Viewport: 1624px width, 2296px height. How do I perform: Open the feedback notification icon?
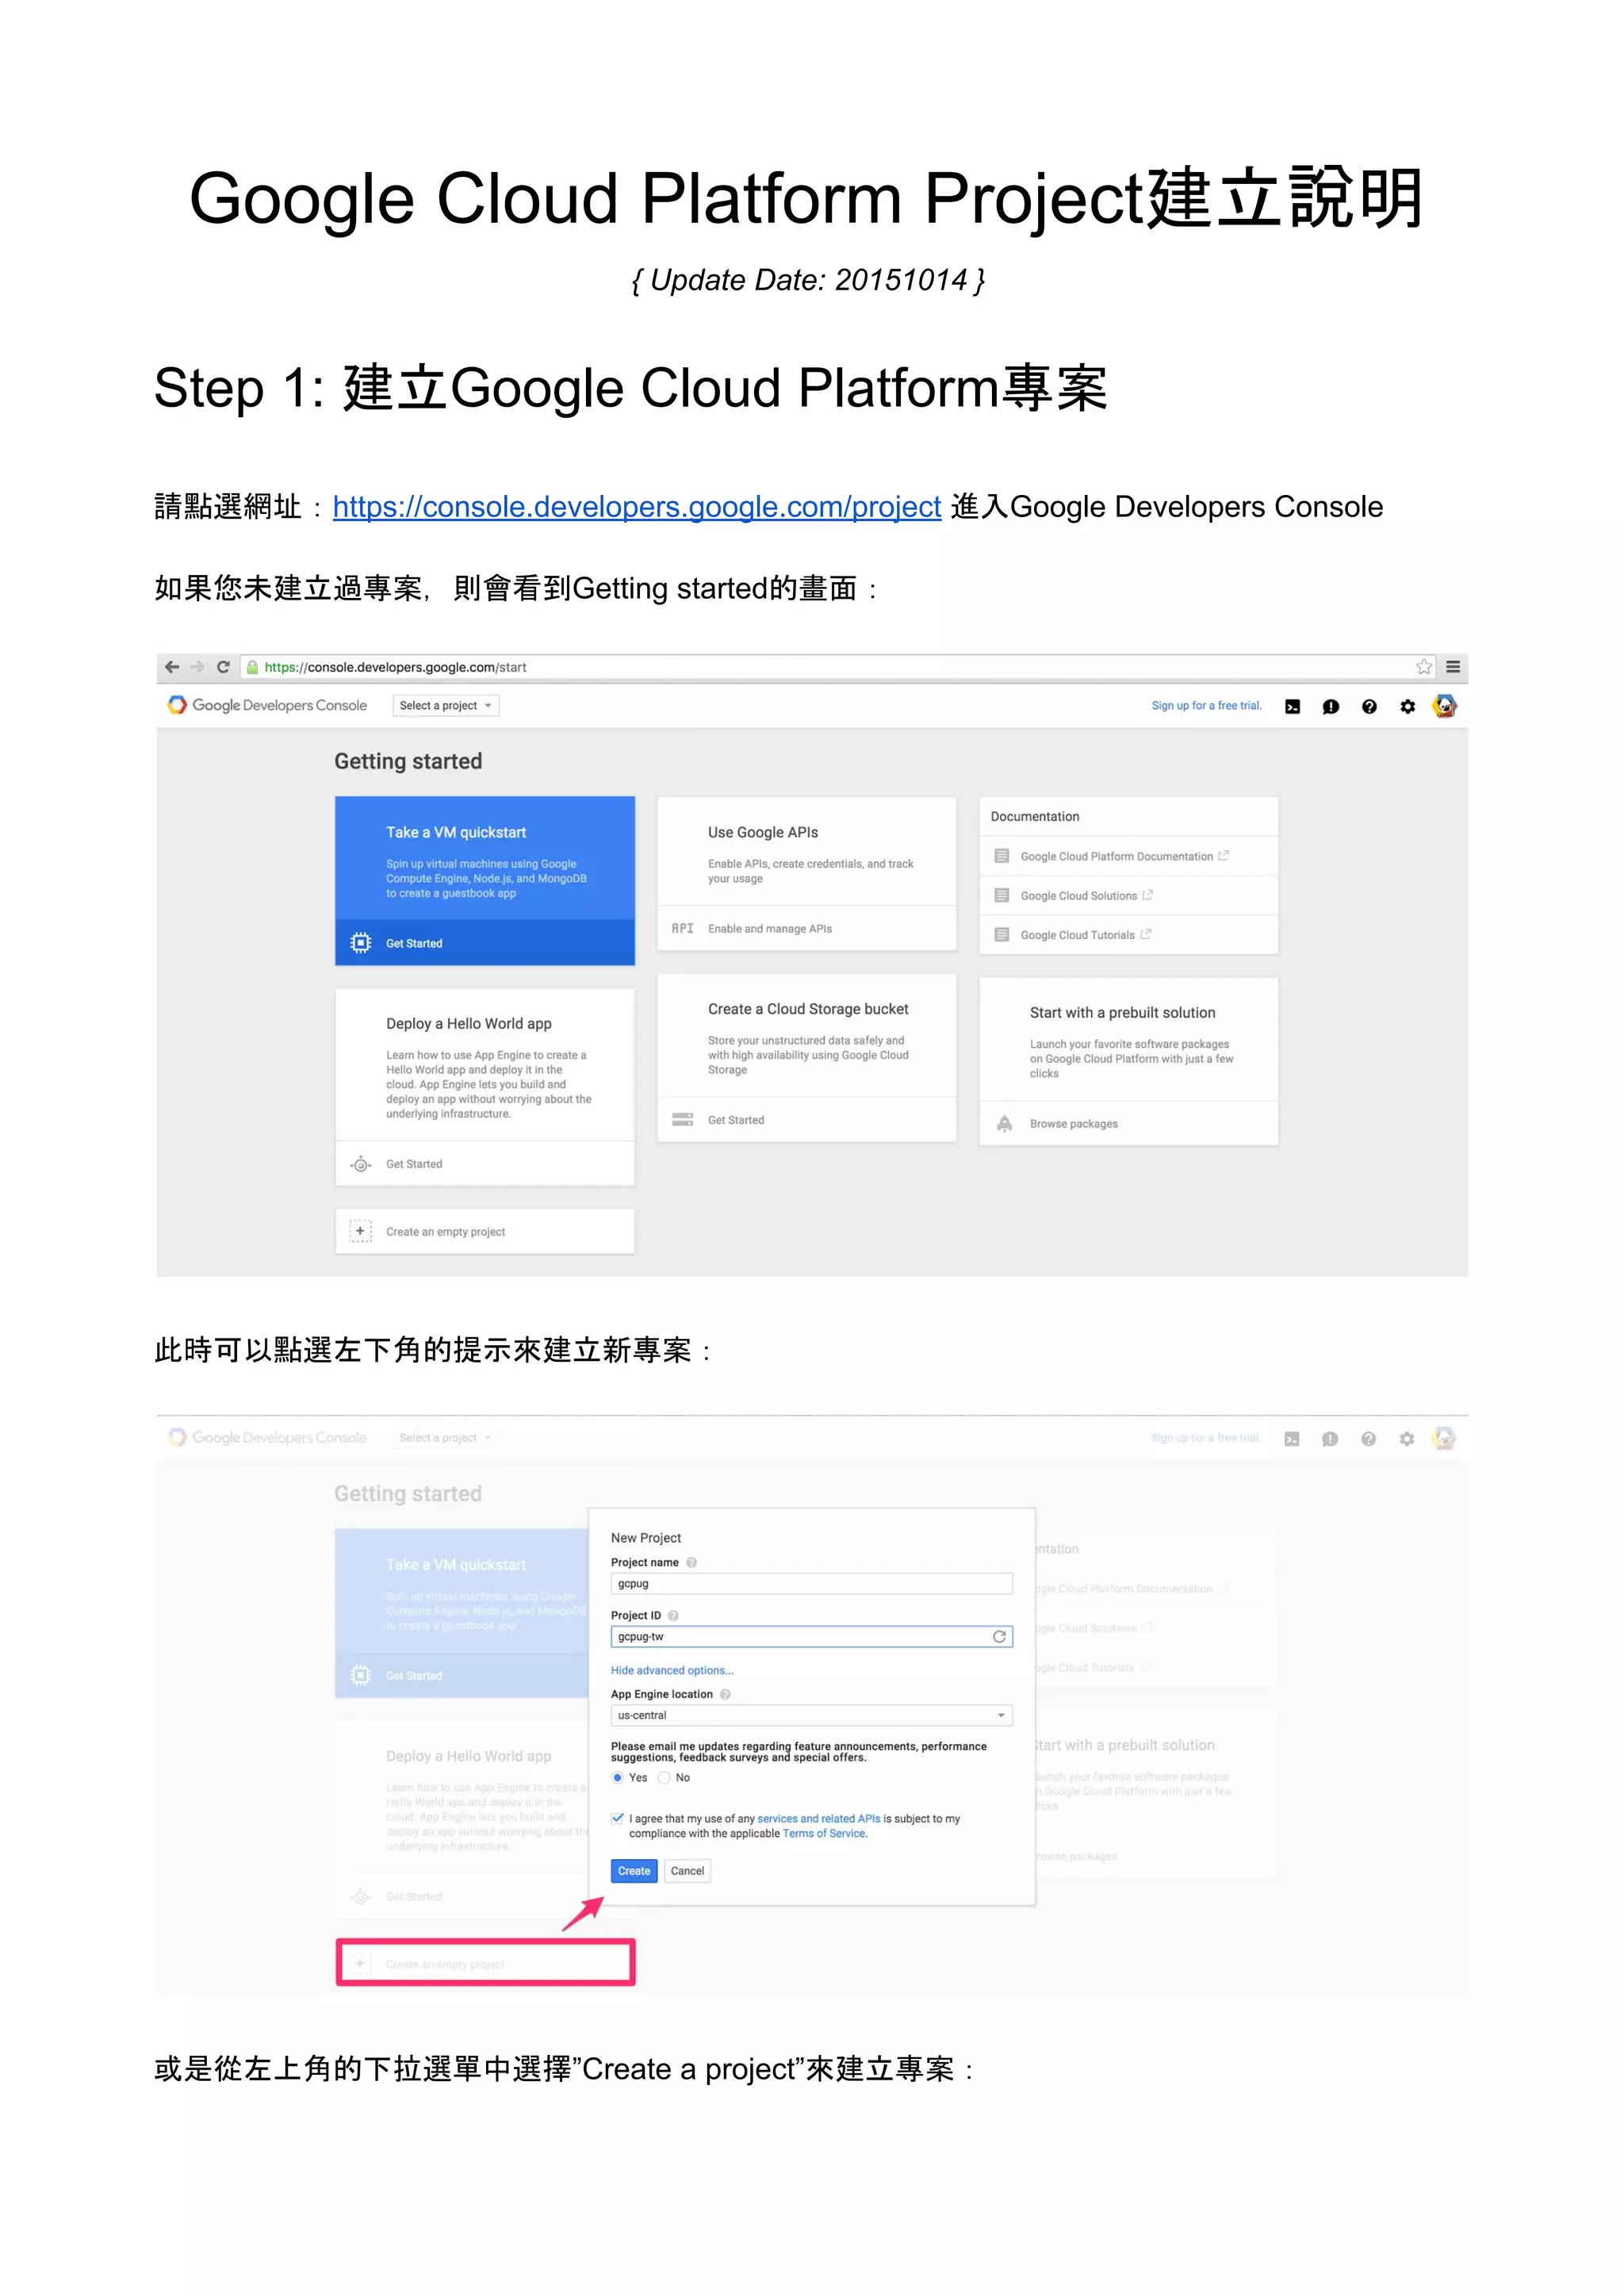(x=1330, y=707)
